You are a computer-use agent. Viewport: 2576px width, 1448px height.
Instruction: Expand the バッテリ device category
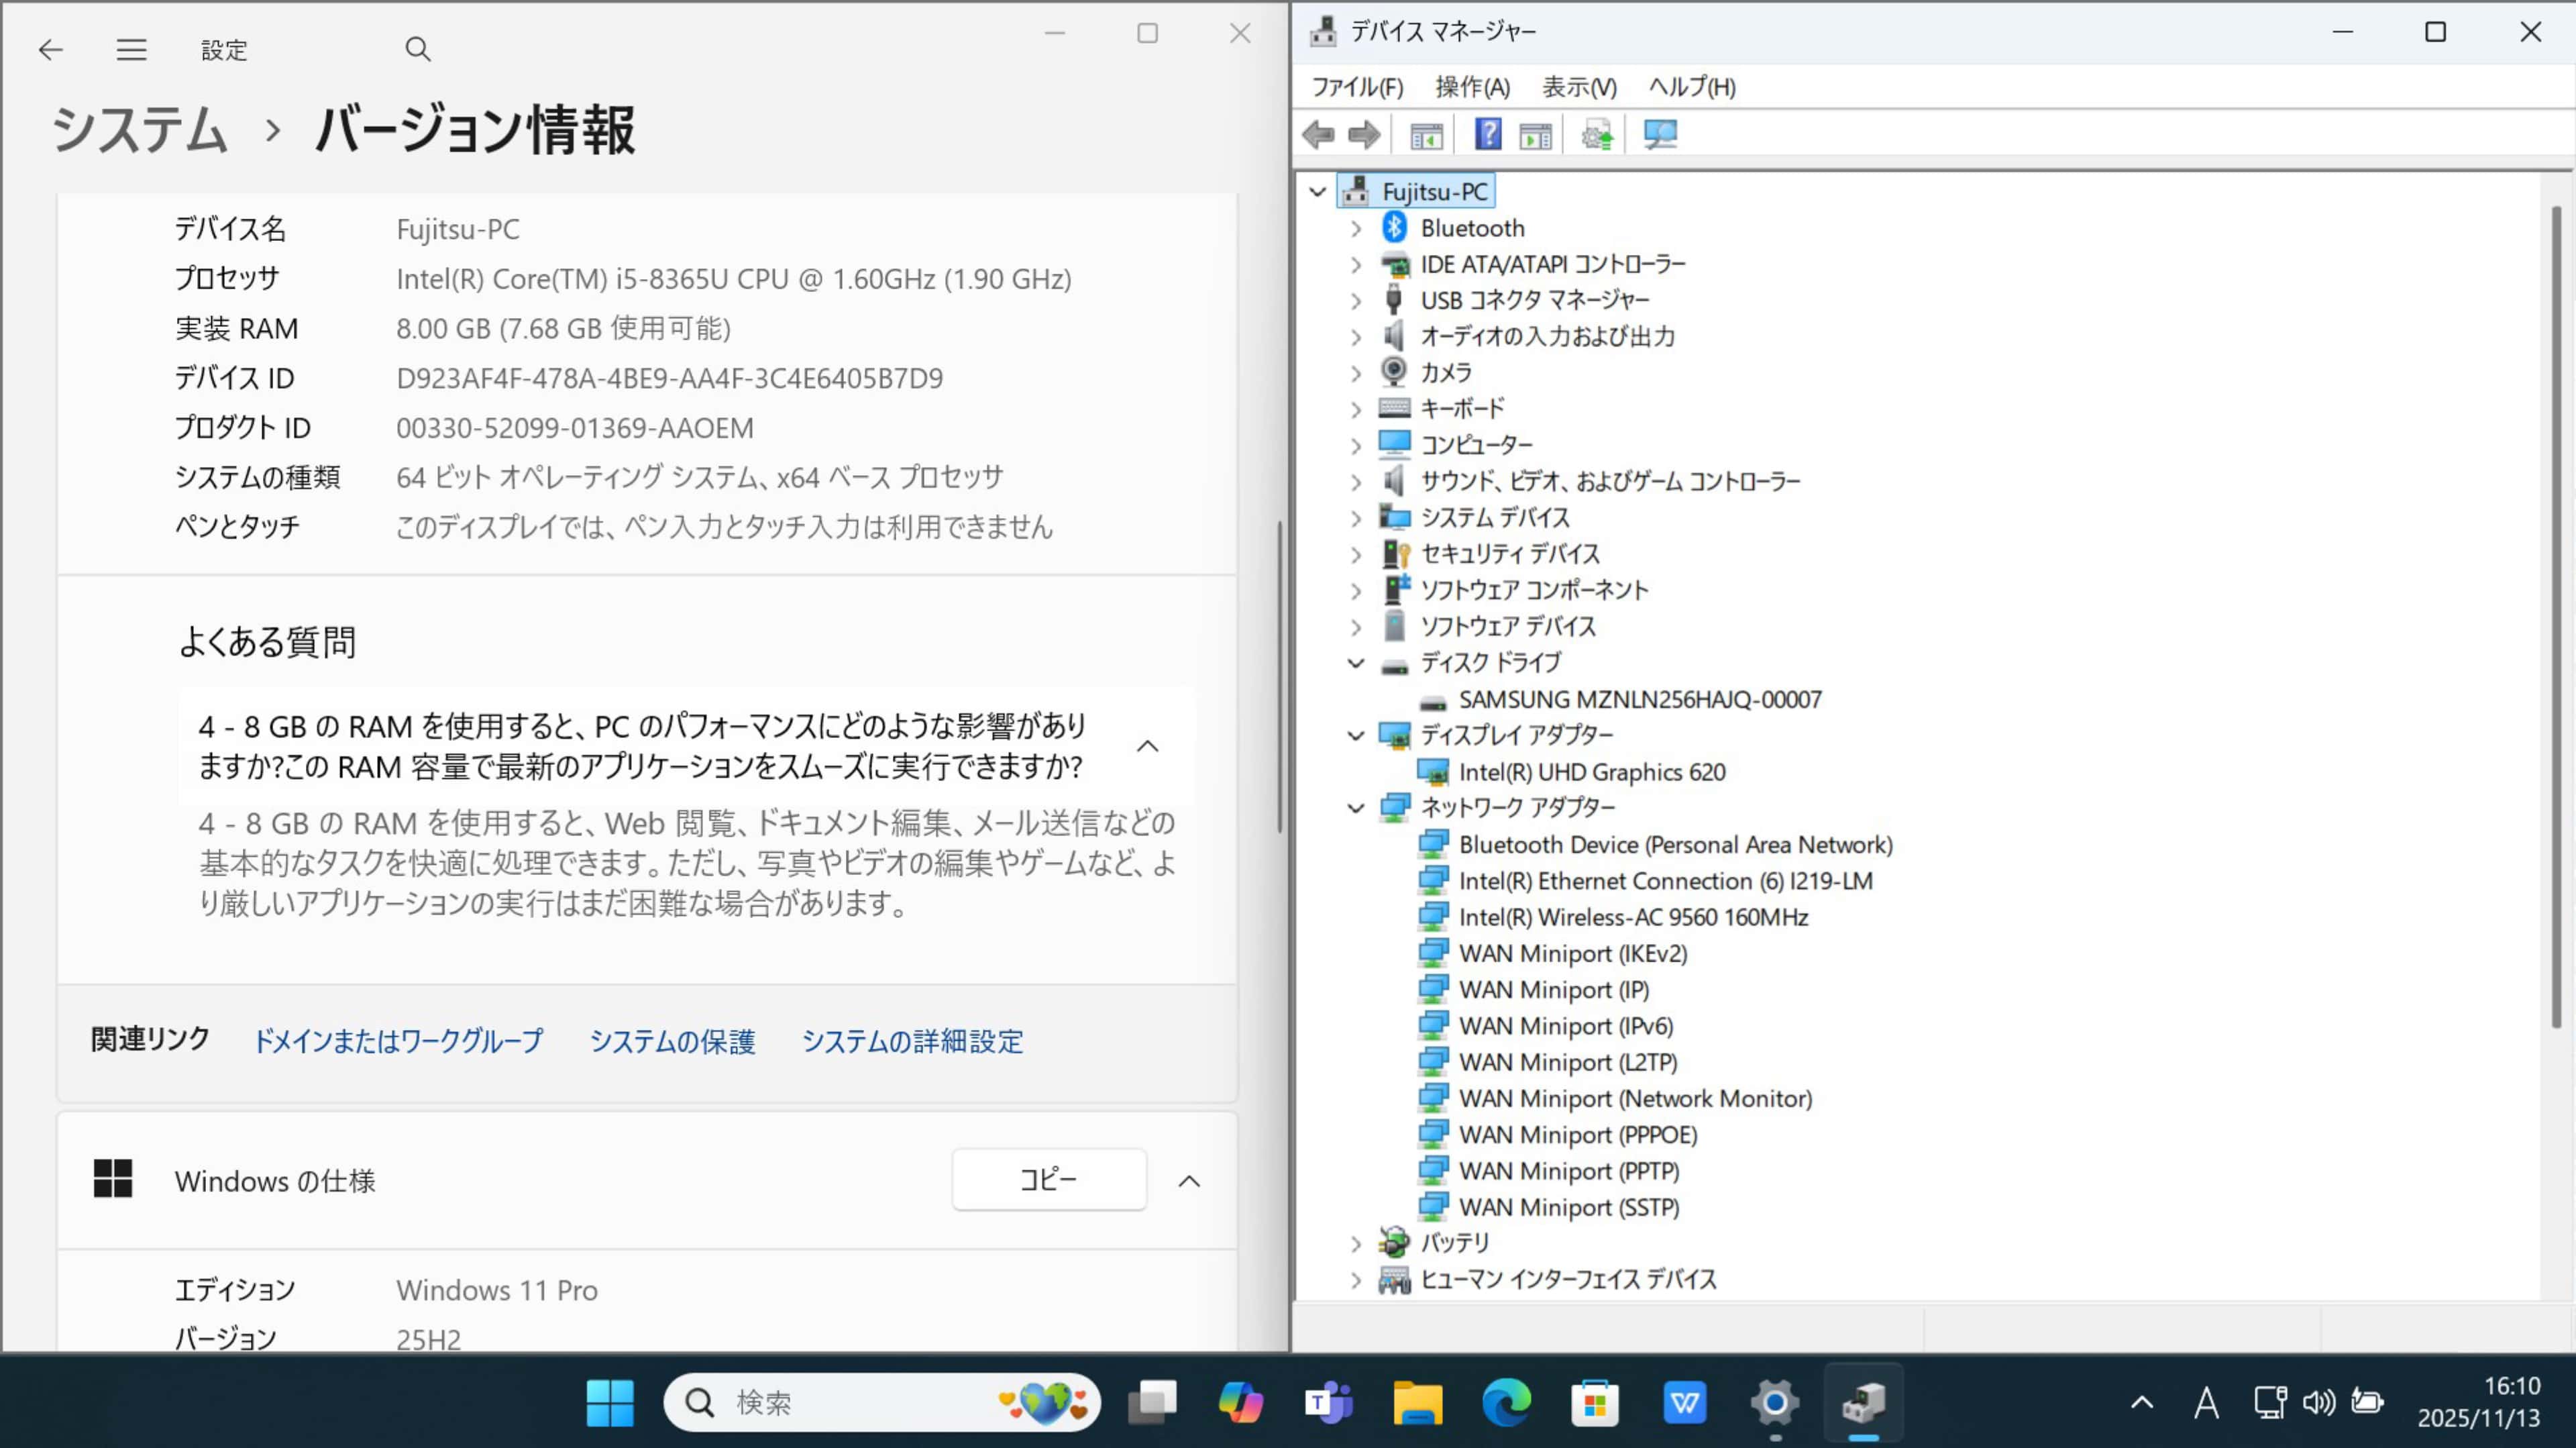click(1356, 1244)
